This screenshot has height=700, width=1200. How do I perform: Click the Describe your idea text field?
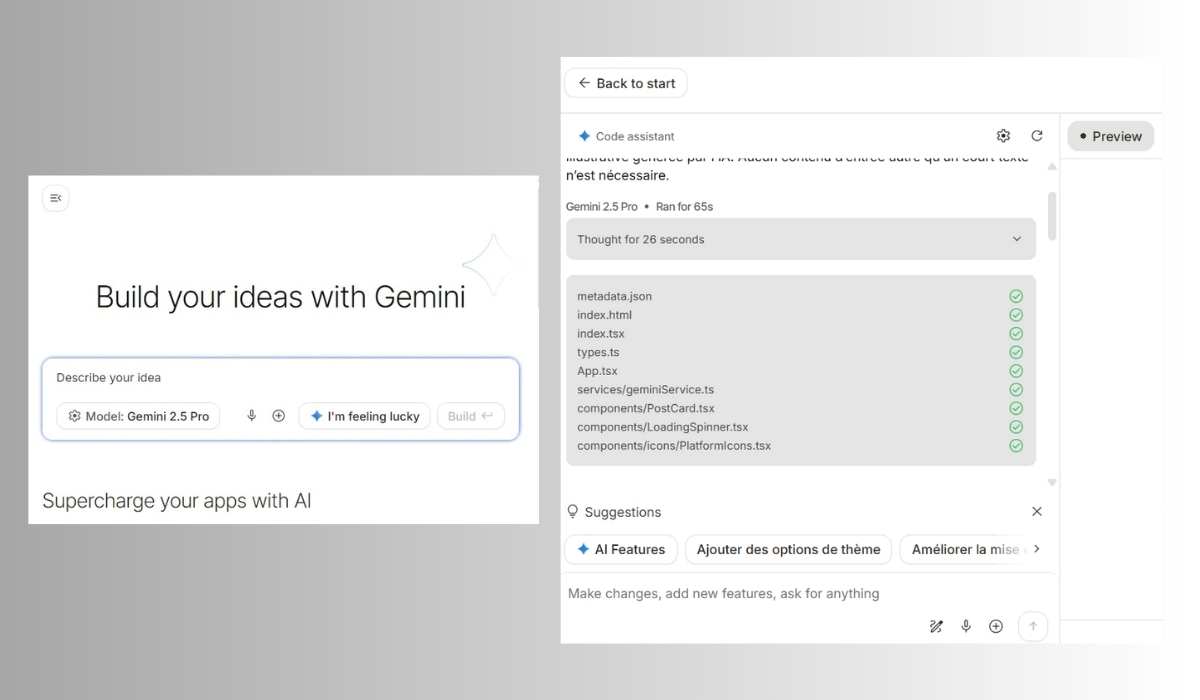280,378
